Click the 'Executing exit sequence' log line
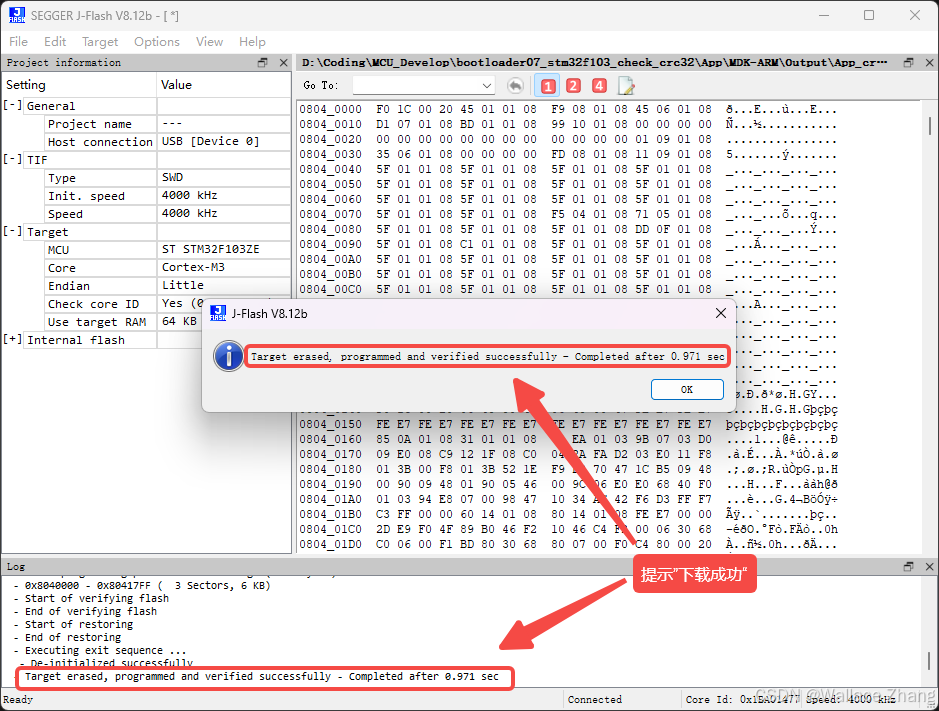This screenshot has width=939, height=711. click(105, 650)
